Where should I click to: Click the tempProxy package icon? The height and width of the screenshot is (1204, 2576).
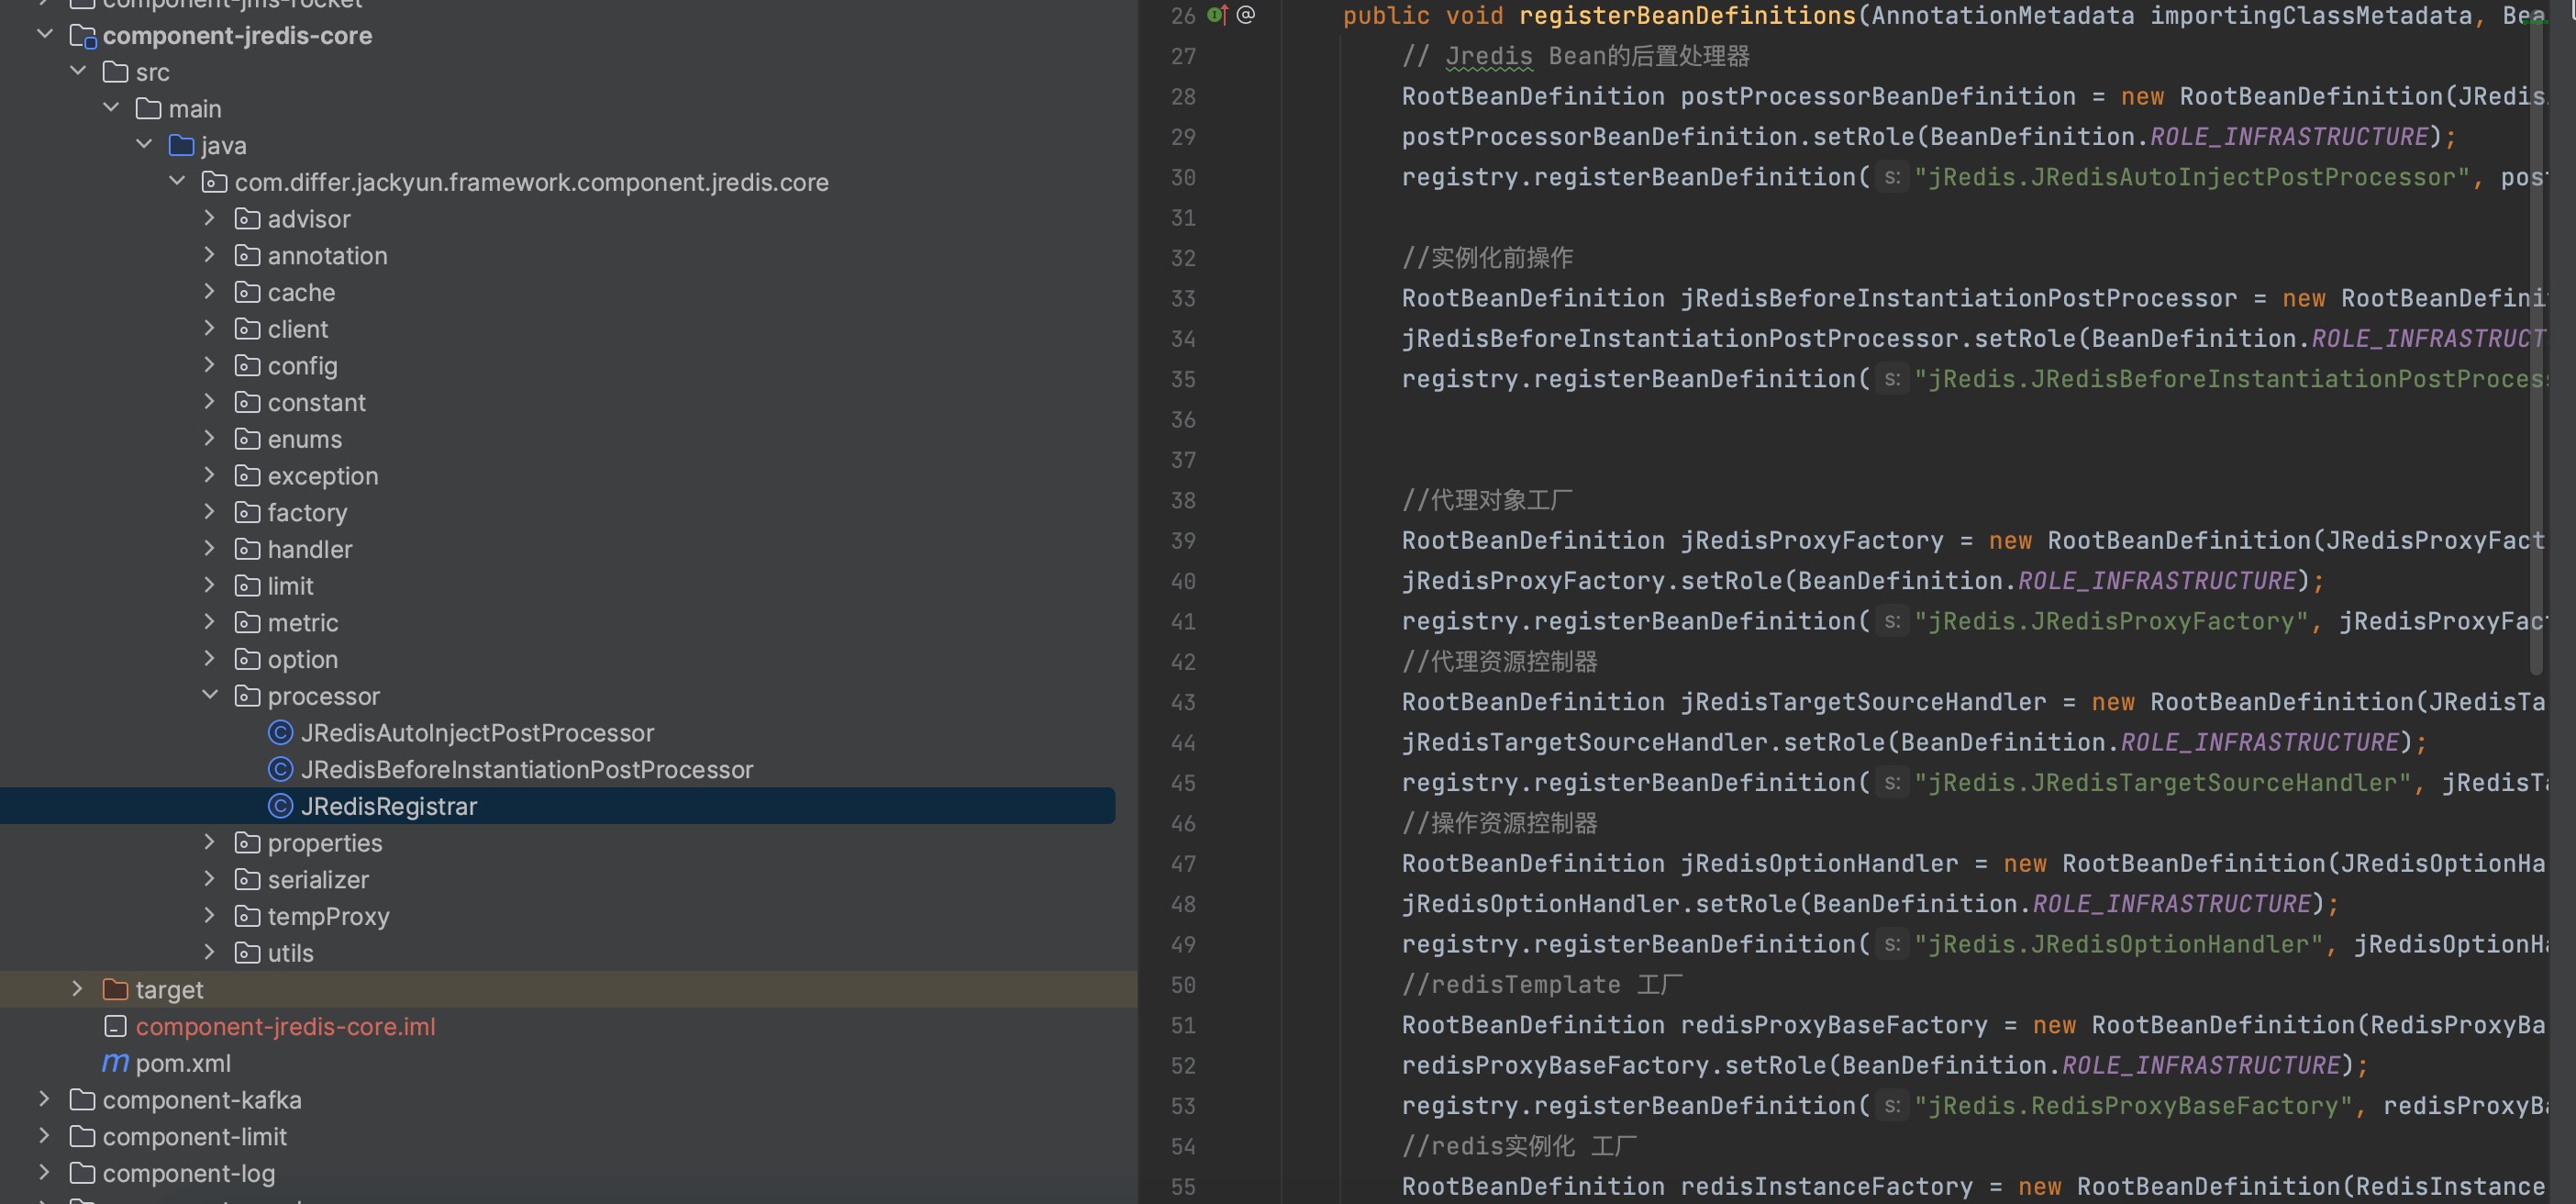click(x=247, y=917)
